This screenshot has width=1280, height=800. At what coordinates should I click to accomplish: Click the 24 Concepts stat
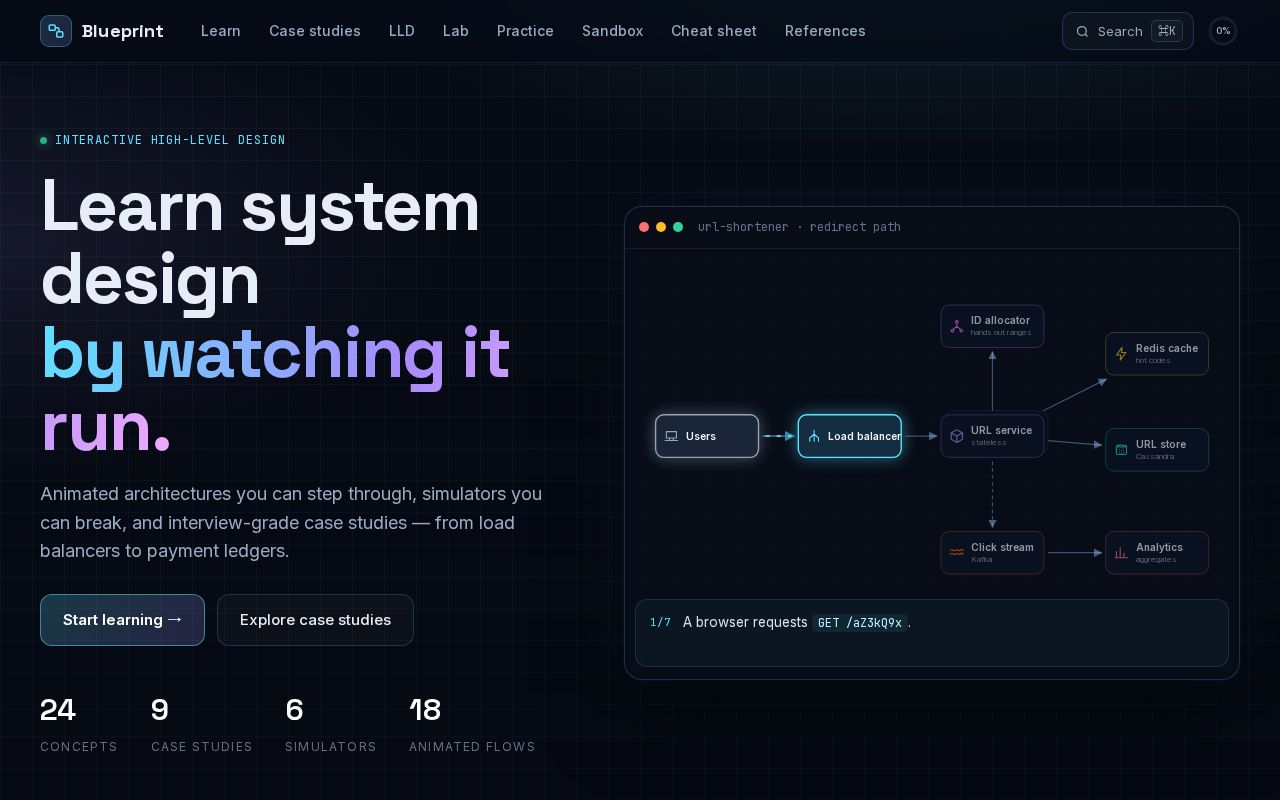click(x=79, y=725)
